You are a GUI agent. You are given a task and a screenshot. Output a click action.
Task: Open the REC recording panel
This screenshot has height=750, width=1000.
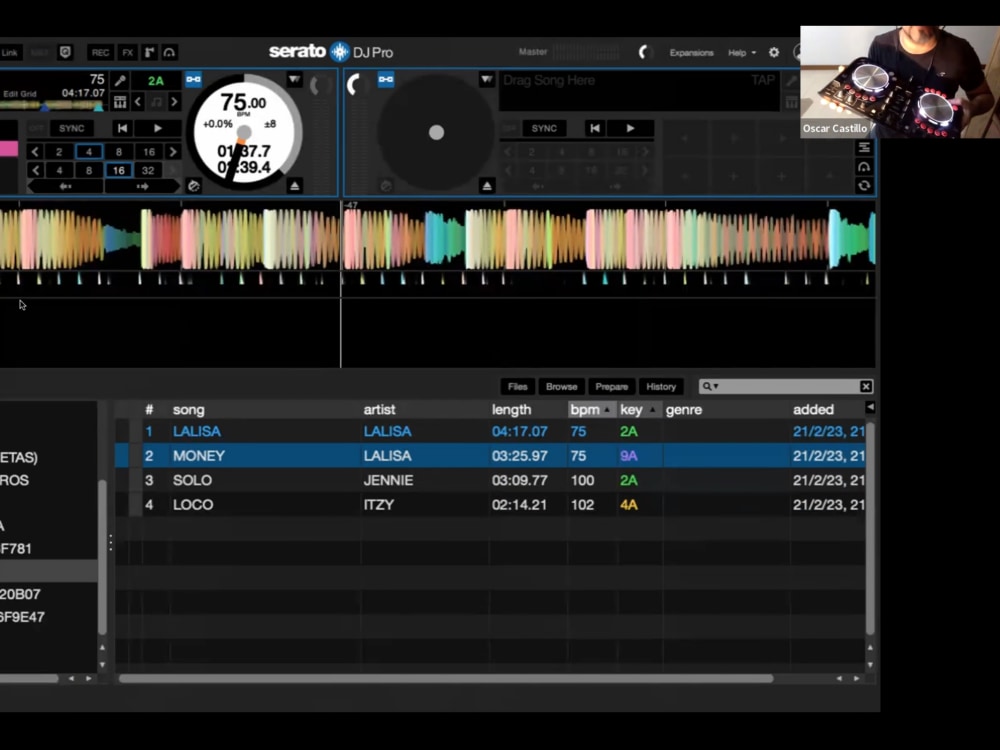click(100, 52)
